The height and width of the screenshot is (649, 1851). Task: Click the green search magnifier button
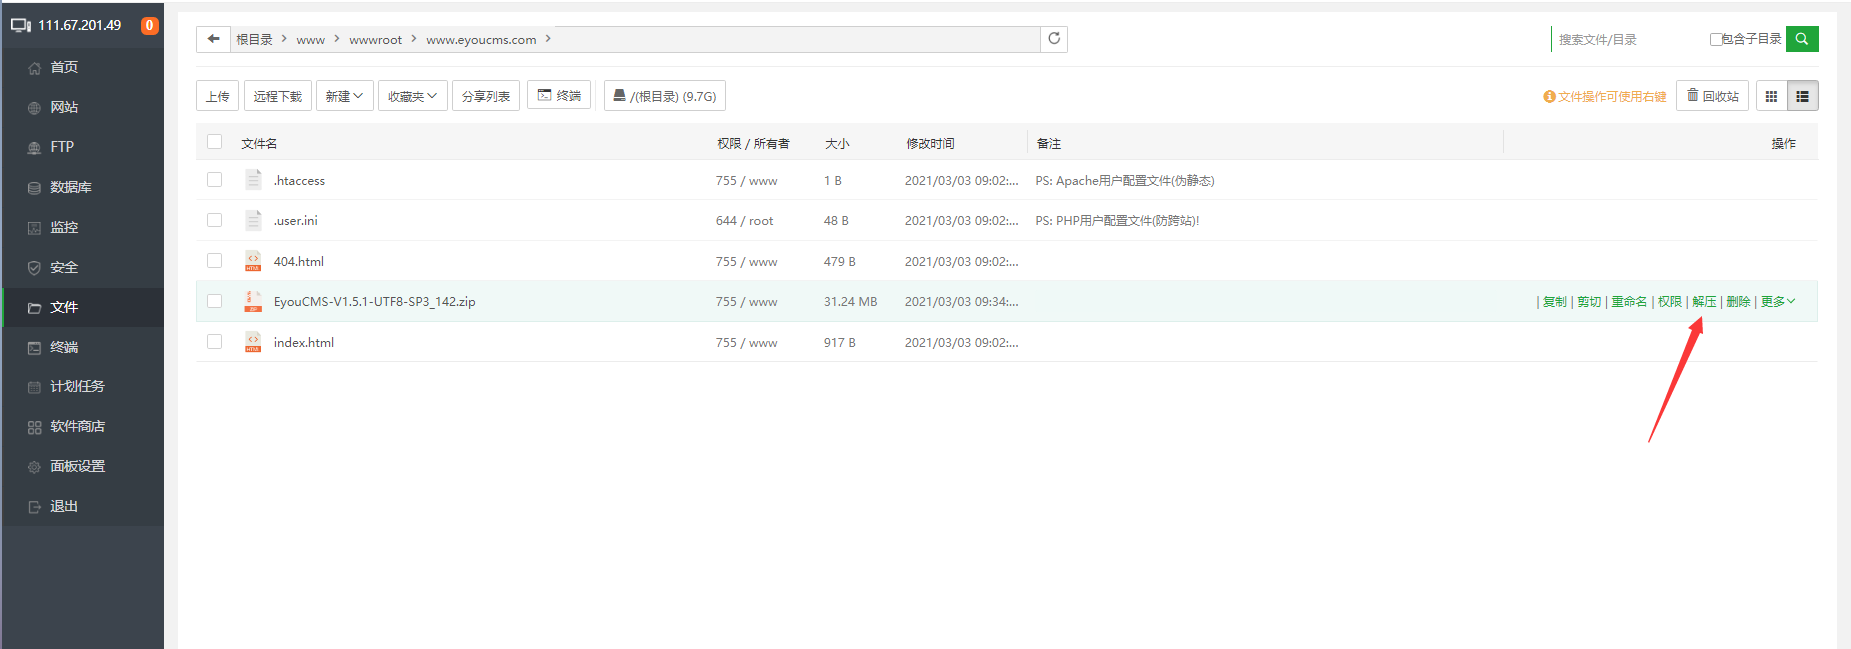1802,39
